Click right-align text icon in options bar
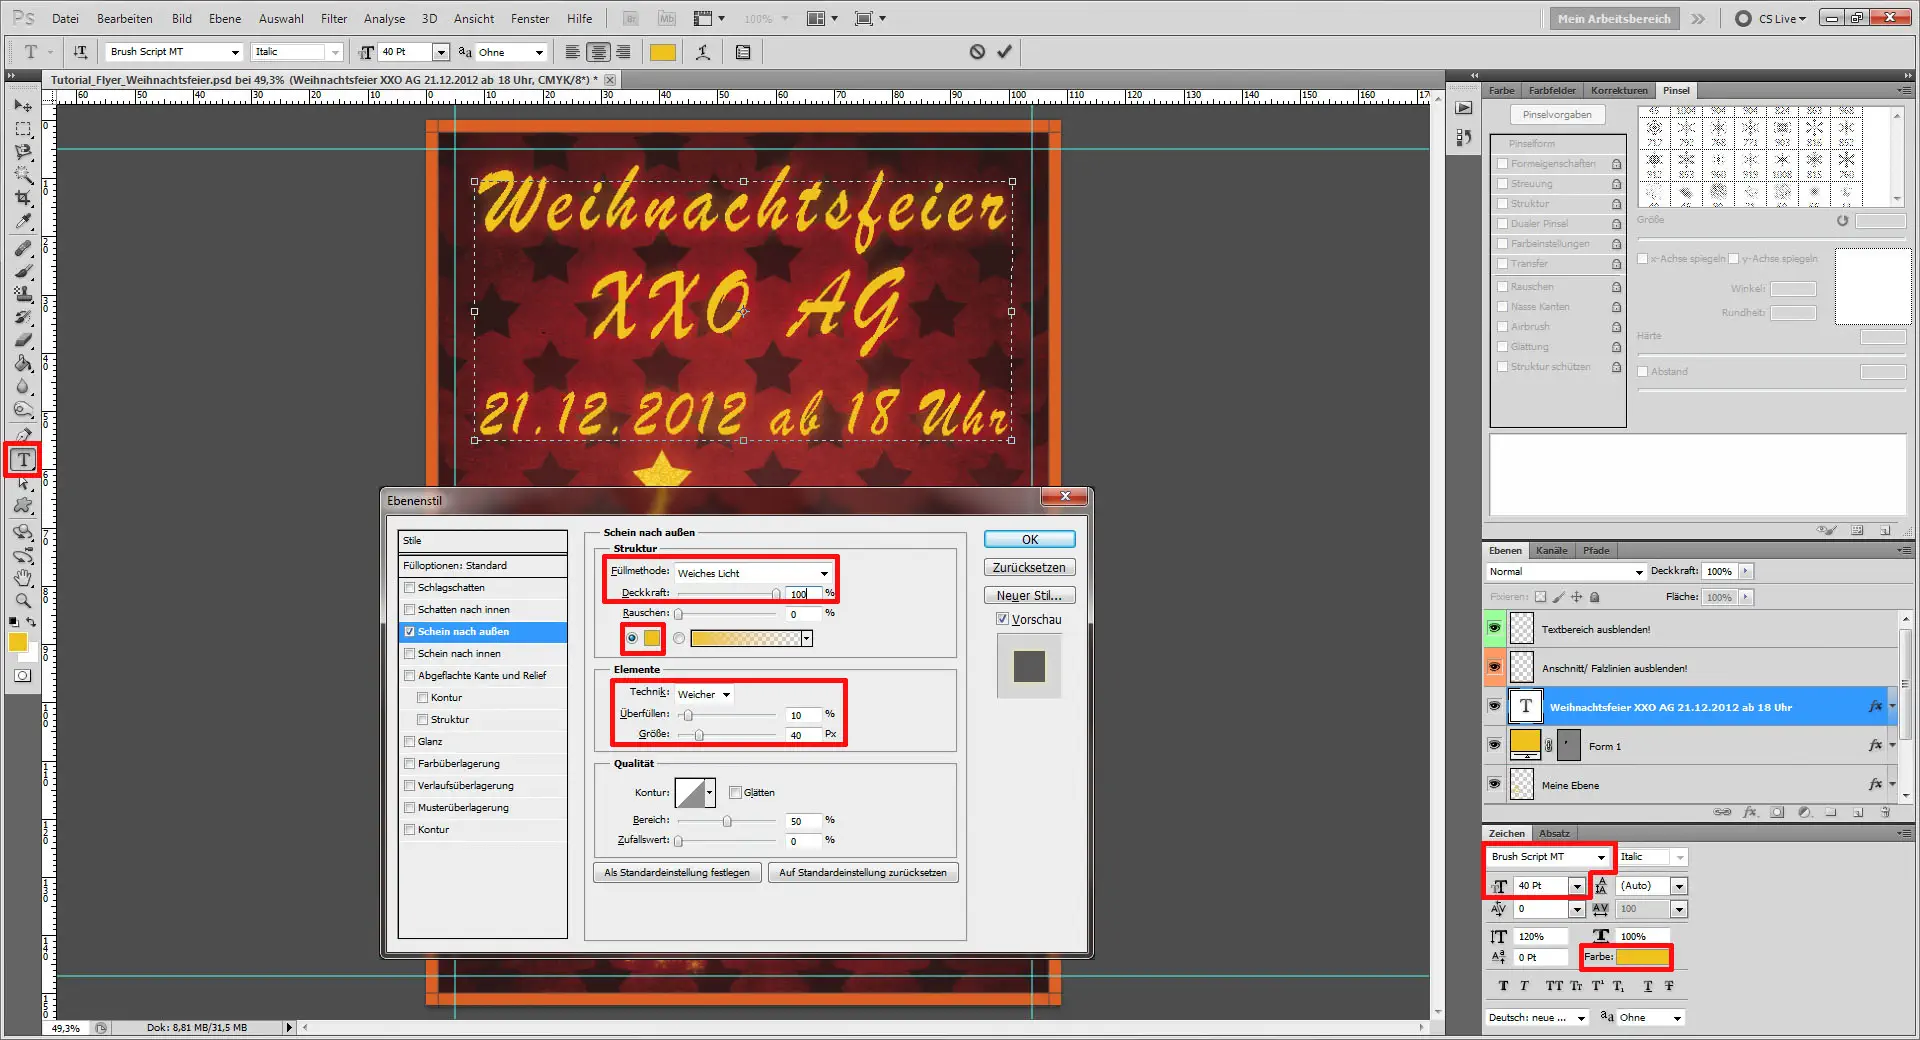The width and height of the screenshot is (1920, 1040). (x=624, y=52)
